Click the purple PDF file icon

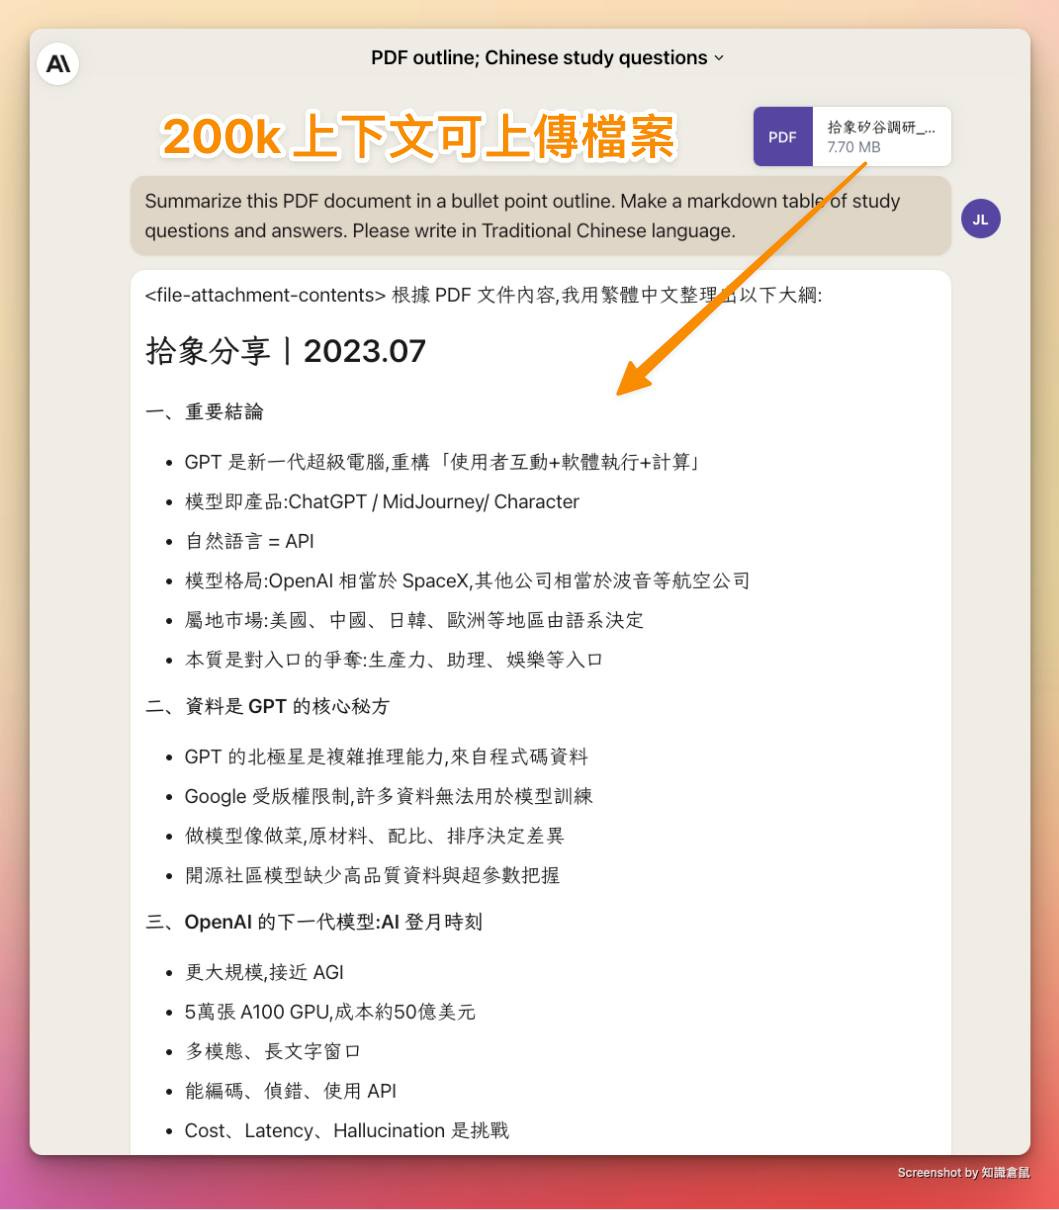coord(783,137)
